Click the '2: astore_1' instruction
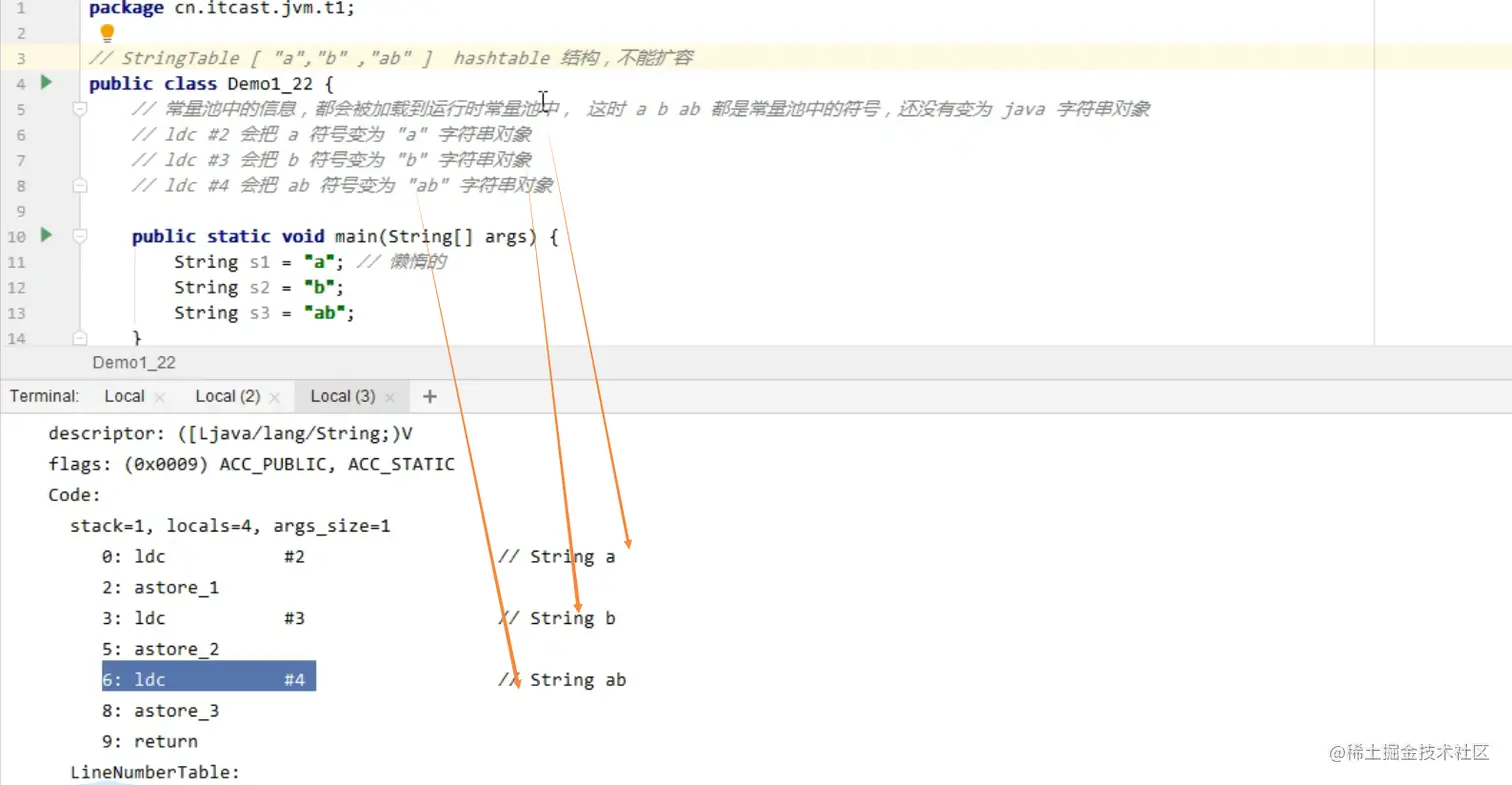 pyautogui.click(x=160, y=588)
